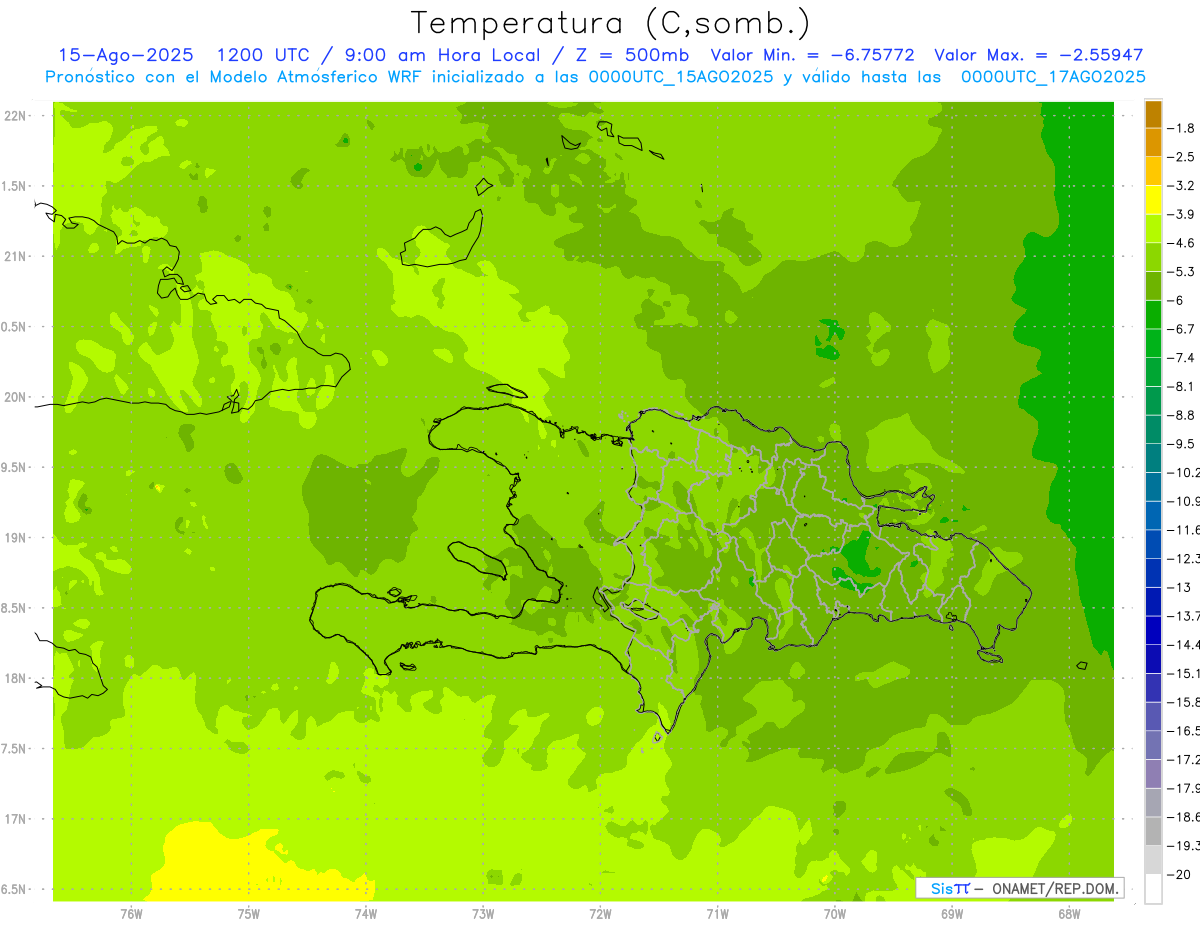The height and width of the screenshot is (927, 1200).
Task: Click the yellow legend band between -3.2 and -3.9
Action: (x=1153, y=200)
